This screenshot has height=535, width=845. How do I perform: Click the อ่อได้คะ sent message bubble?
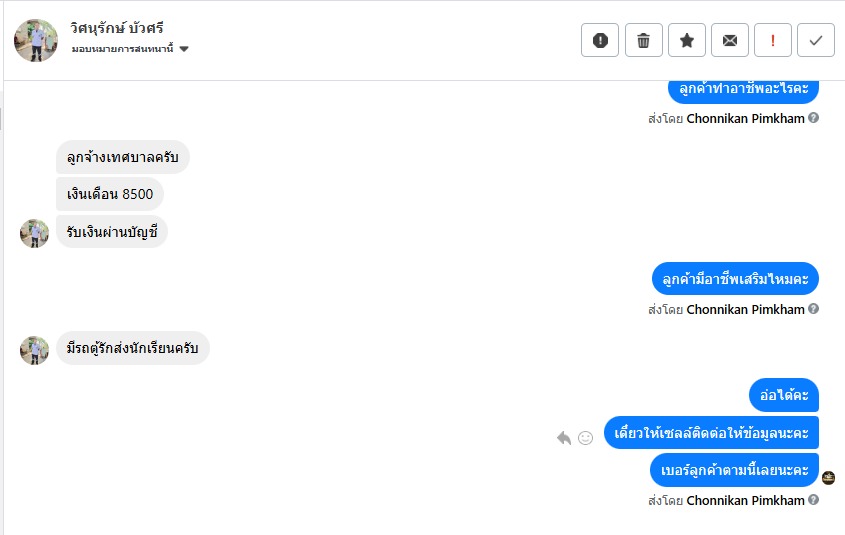(x=784, y=395)
